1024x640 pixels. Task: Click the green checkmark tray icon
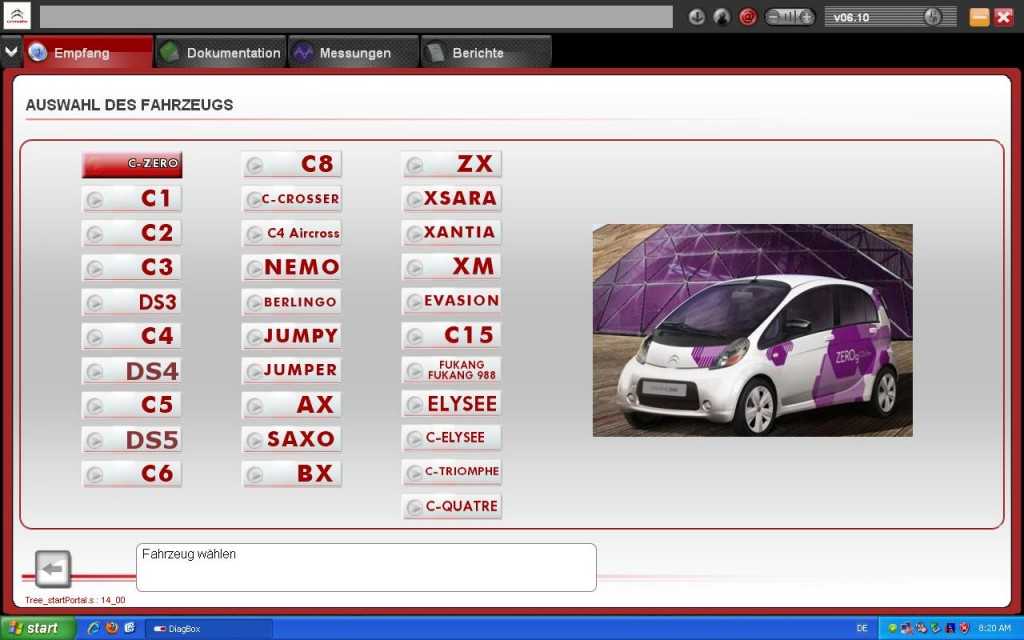pyautogui.click(x=892, y=628)
